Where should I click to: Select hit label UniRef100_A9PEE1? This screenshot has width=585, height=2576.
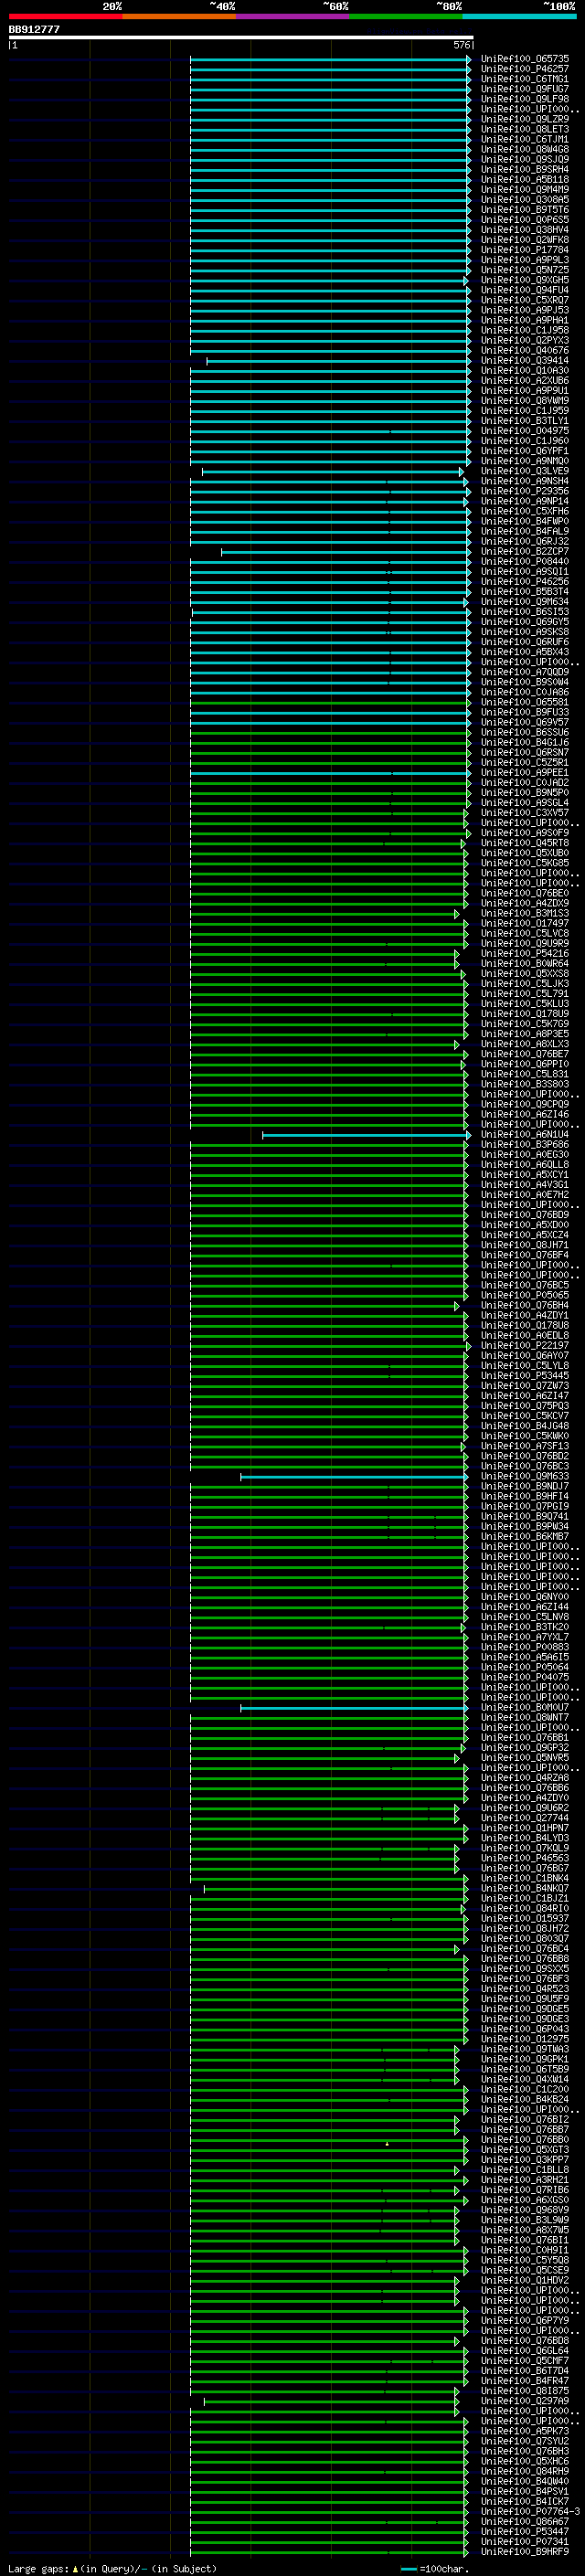525,773
